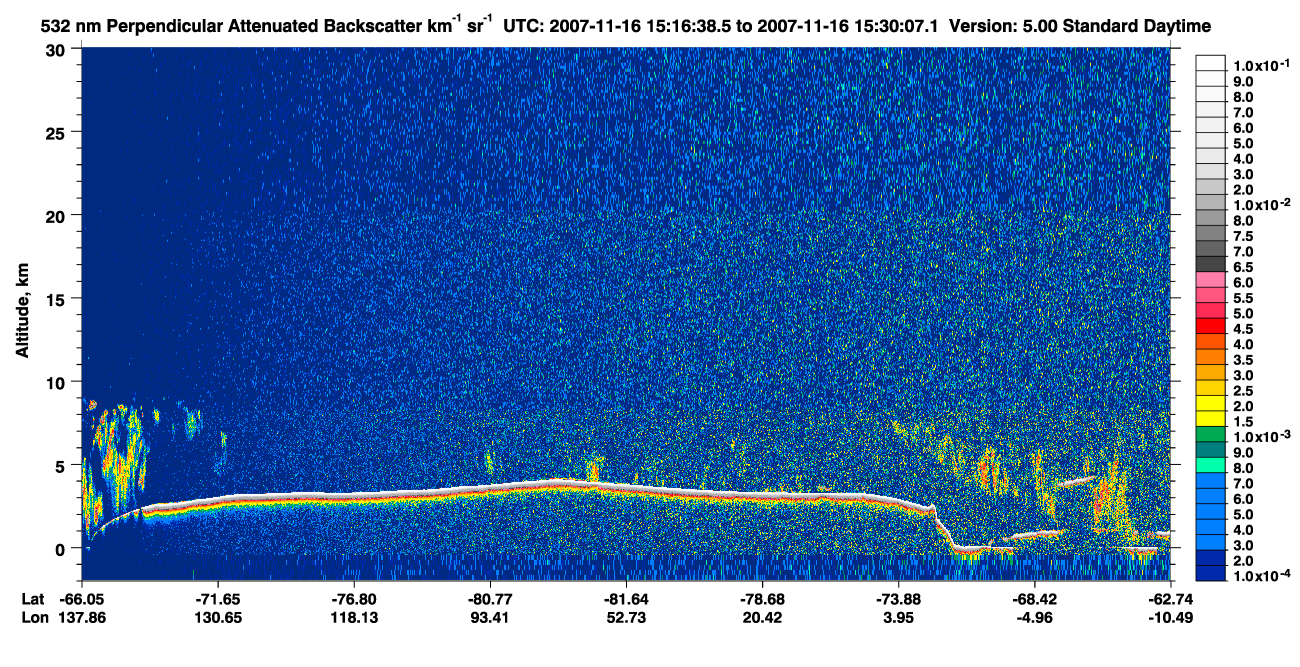Click the longitude value '3.95'

[x=898, y=617]
